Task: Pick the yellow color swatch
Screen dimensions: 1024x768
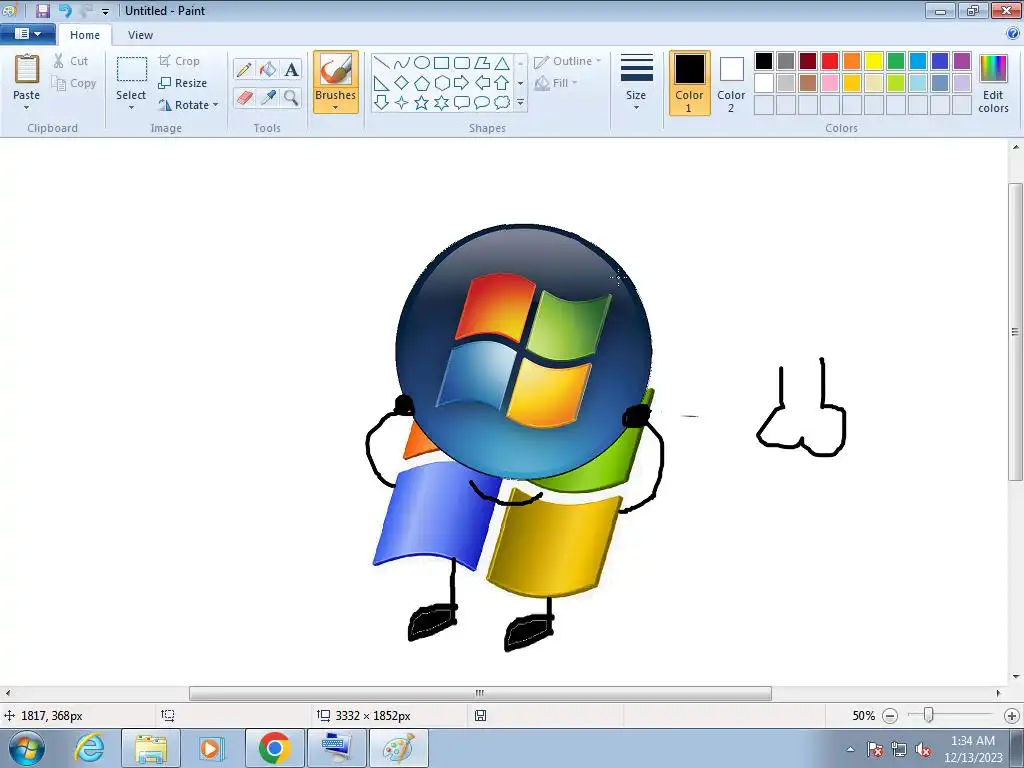Action: (x=874, y=61)
